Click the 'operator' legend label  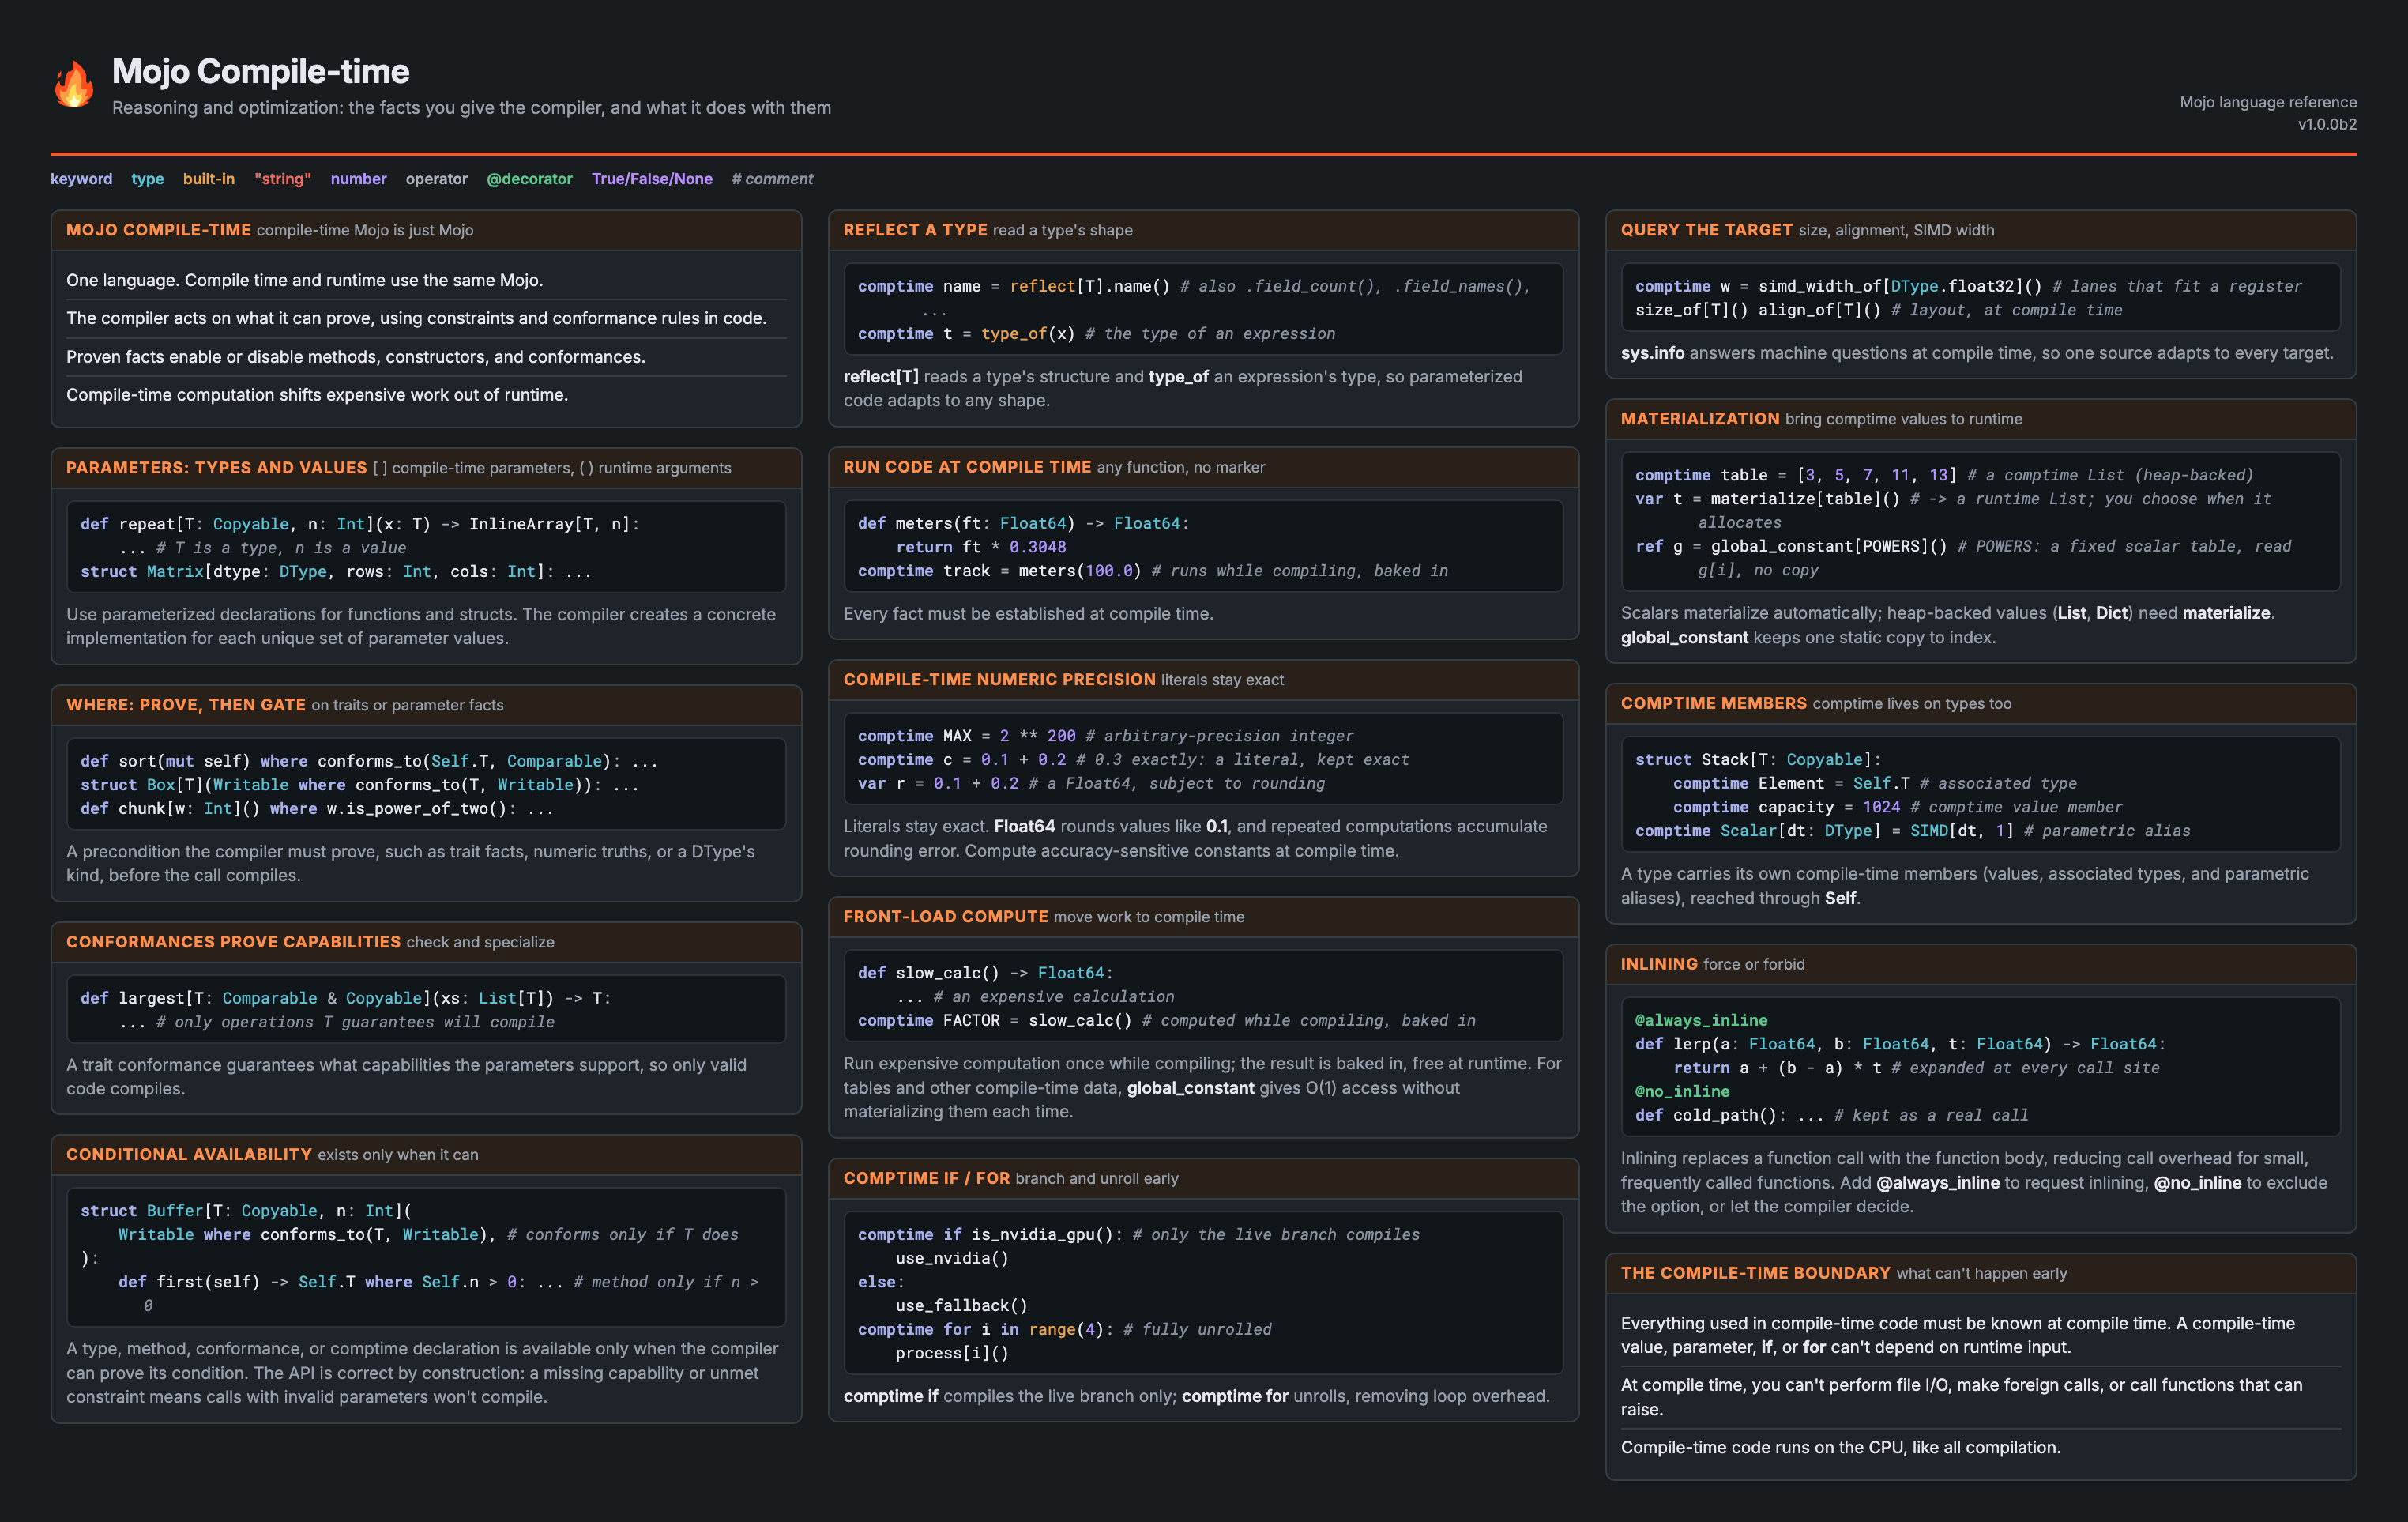tap(436, 179)
